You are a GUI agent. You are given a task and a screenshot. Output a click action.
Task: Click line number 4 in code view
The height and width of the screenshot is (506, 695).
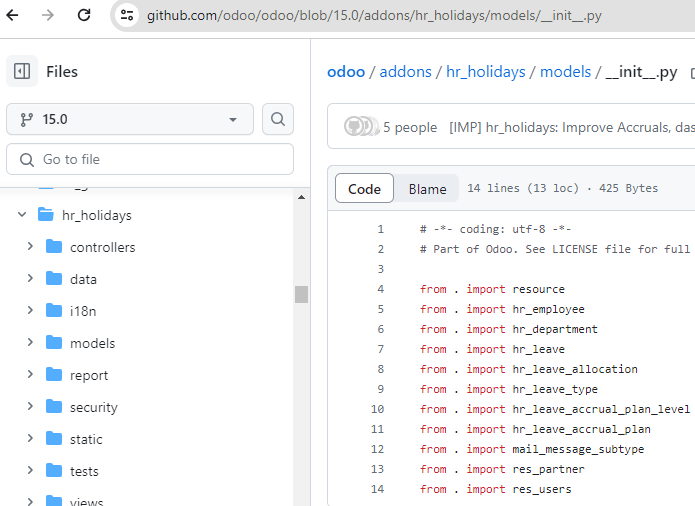tap(380, 289)
